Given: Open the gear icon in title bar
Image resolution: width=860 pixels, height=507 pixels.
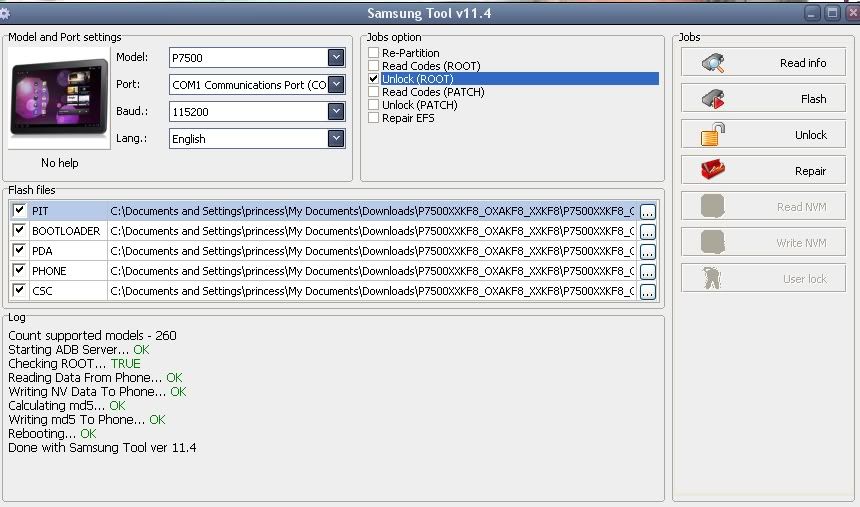Looking at the screenshot, I should 4,13.
